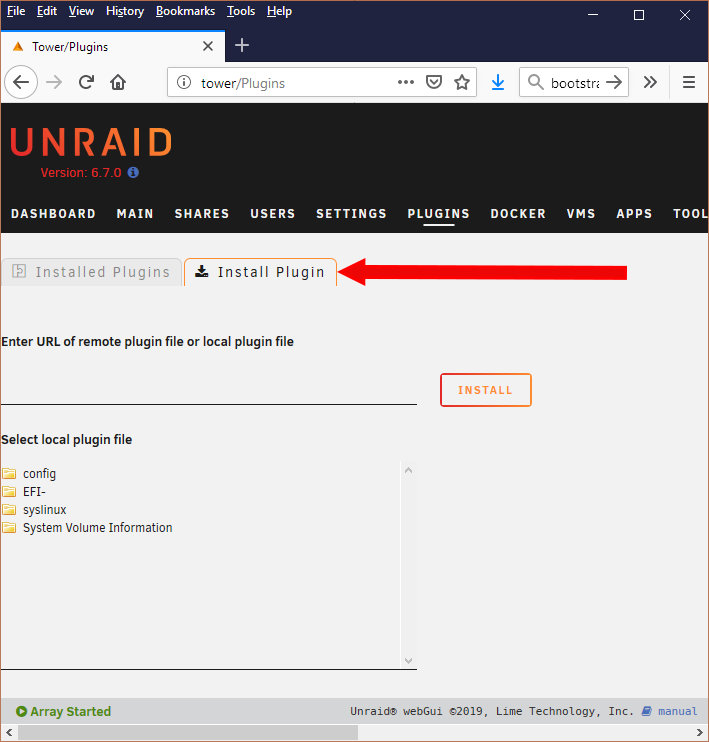Image resolution: width=709 pixels, height=742 pixels.
Task: Show site information icon in address bar
Action: (x=184, y=82)
